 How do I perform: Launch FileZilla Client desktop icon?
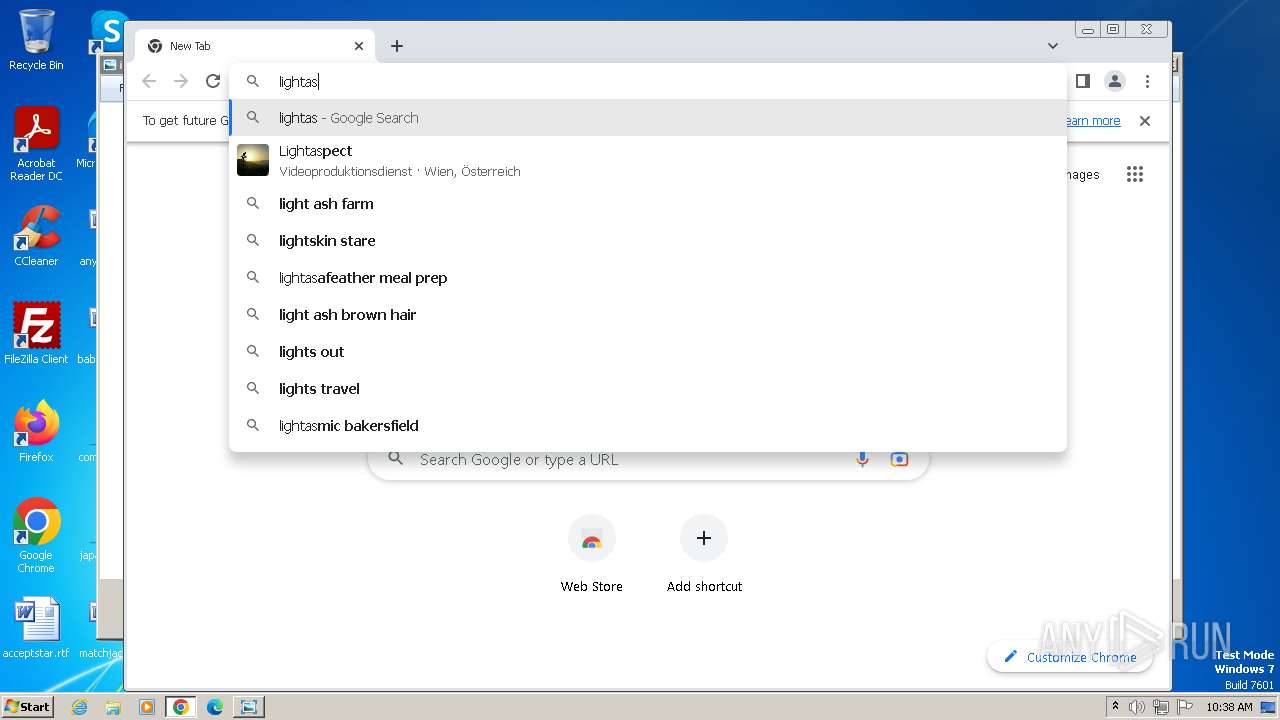pos(36,333)
